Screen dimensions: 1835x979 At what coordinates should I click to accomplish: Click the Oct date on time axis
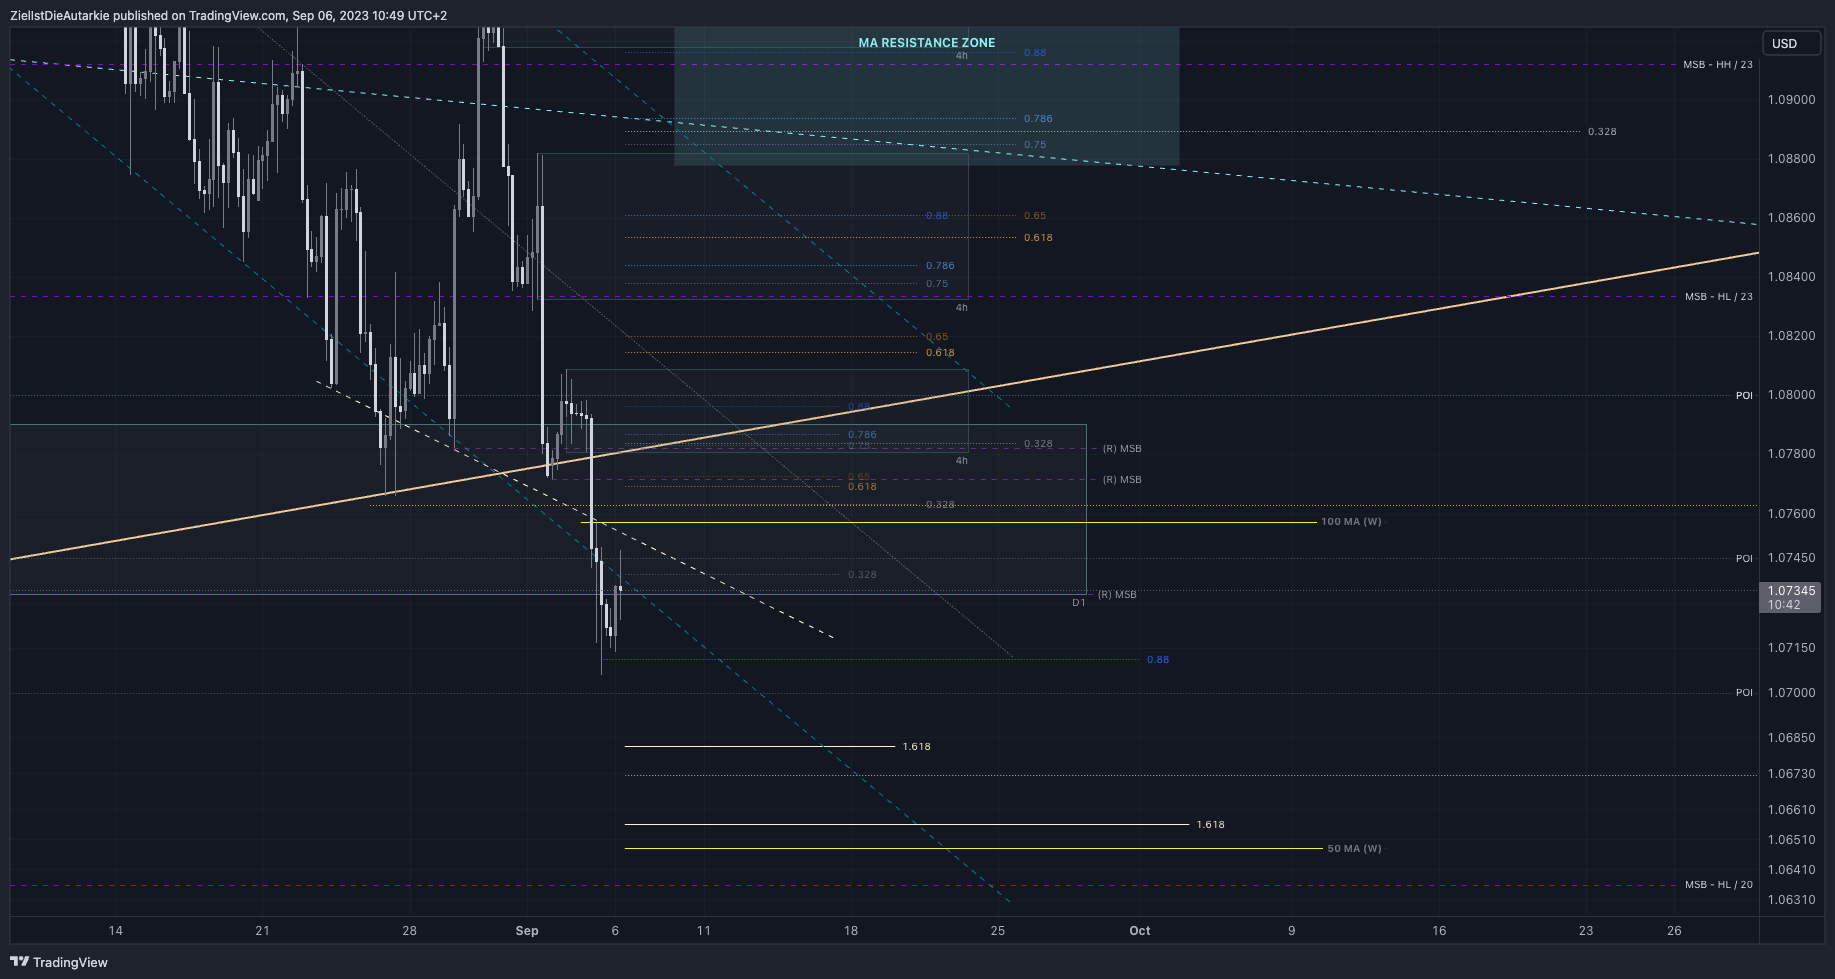(1140, 931)
